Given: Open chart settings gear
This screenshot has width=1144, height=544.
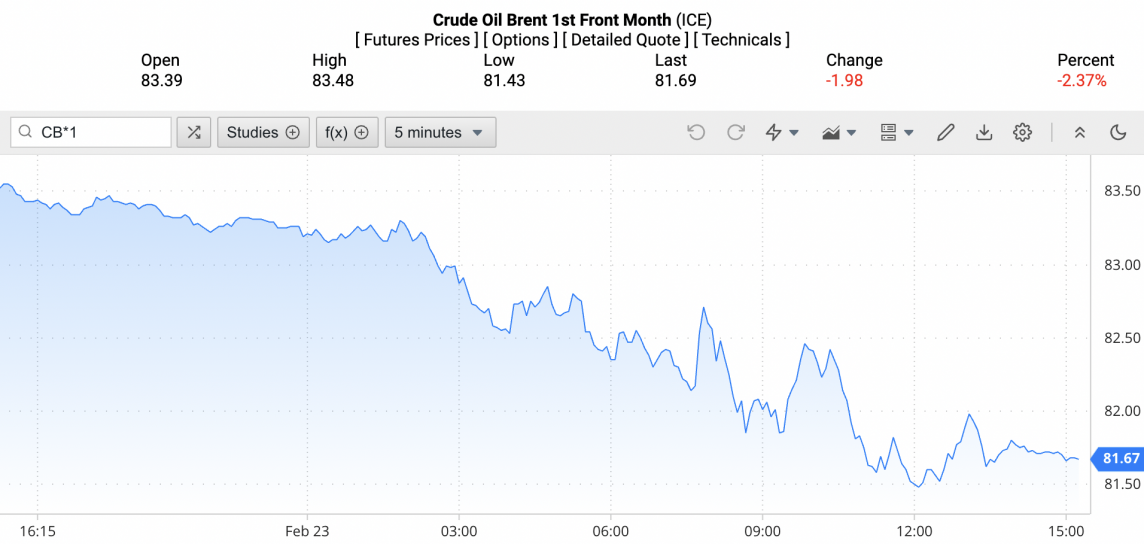Looking at the screenshot, I should (x=1022, y=132).
